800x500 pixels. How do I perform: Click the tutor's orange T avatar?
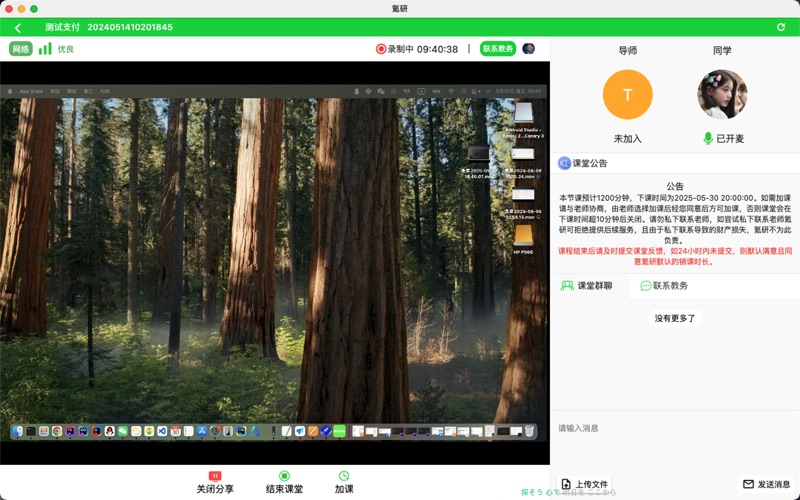point(627,95)
